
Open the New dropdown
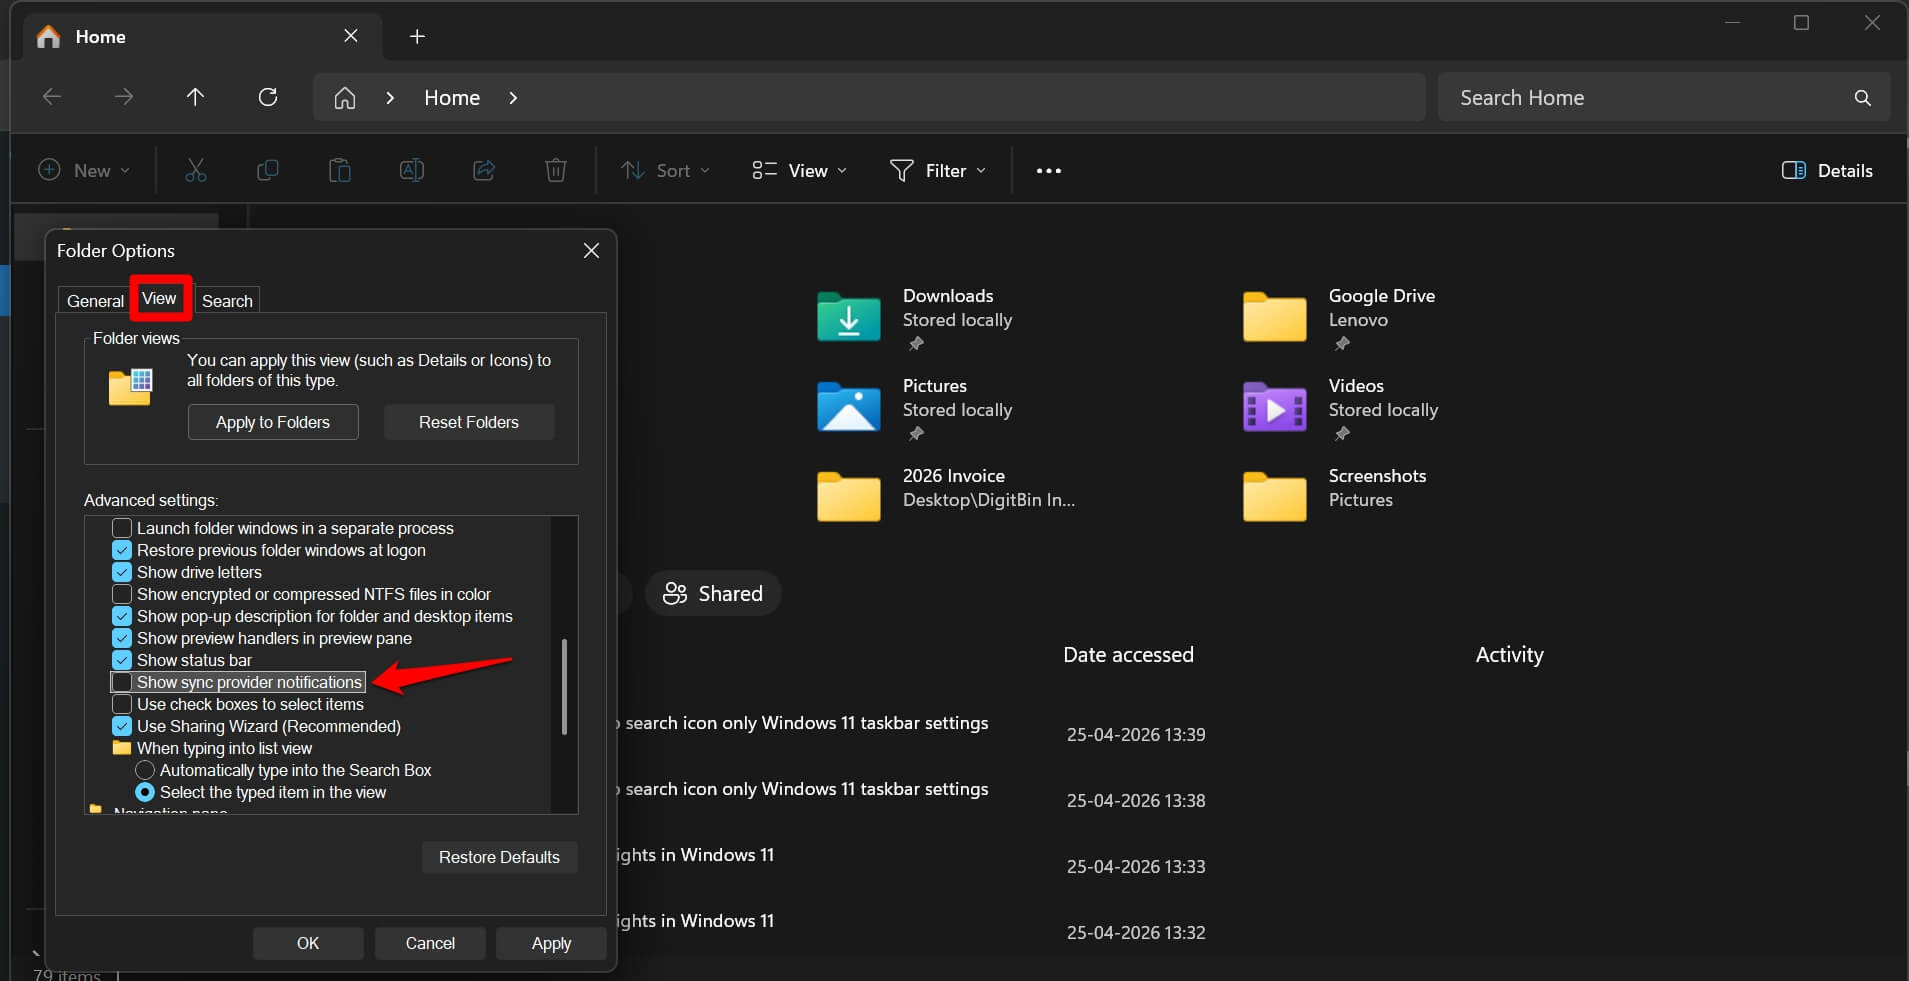tap(85, 170)
